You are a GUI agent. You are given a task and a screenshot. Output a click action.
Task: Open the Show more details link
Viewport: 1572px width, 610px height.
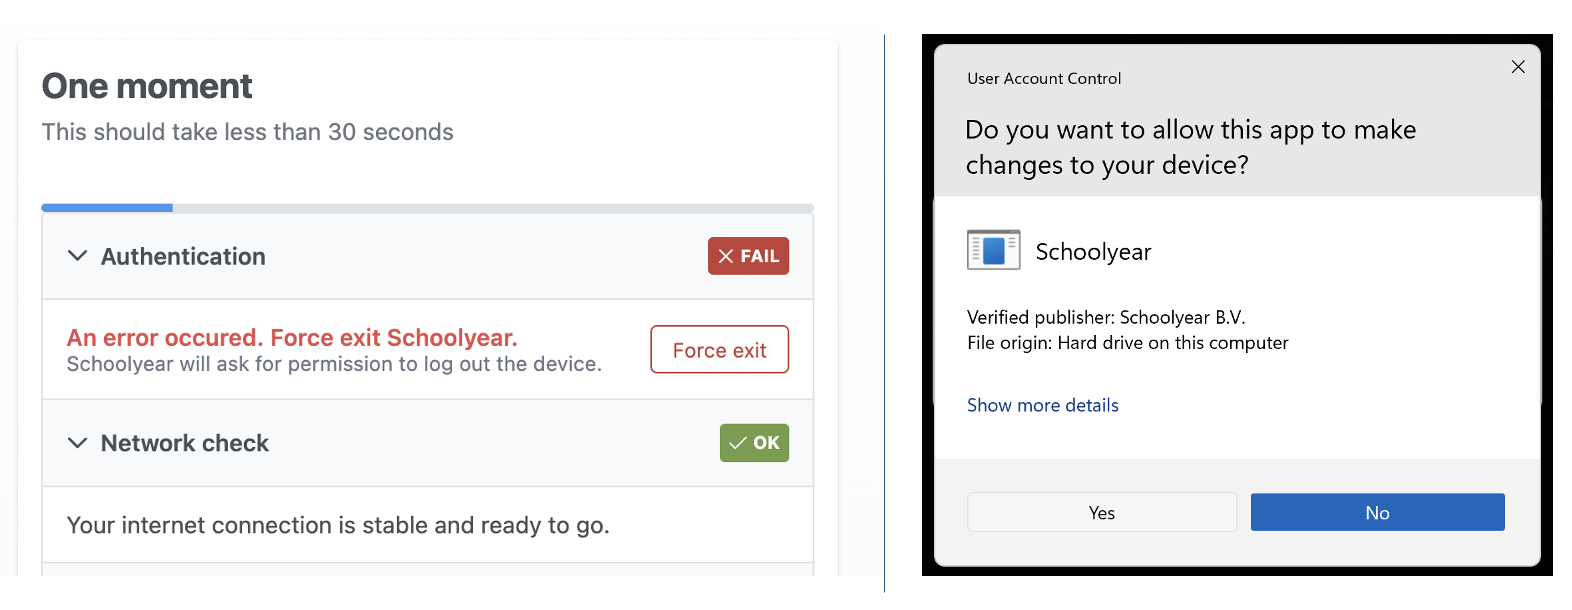1042,405
